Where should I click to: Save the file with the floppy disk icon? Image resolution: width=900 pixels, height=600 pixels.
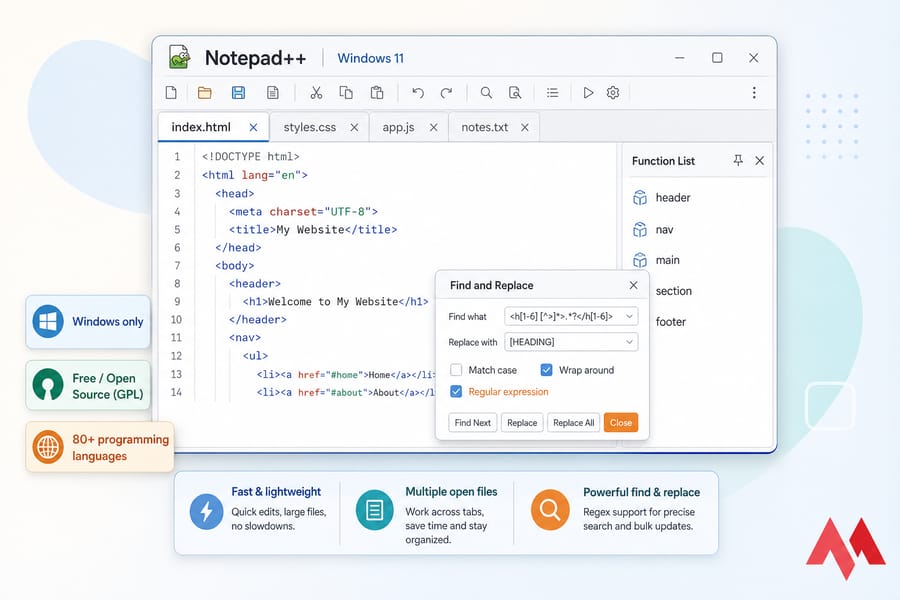click(x=238, y=92)
